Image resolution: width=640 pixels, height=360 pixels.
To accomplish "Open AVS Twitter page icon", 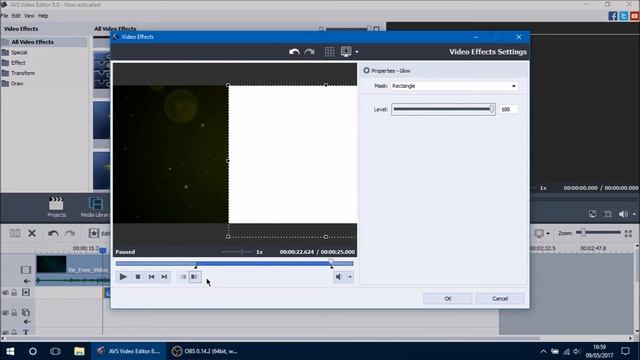I will click(x=624, y=16).
